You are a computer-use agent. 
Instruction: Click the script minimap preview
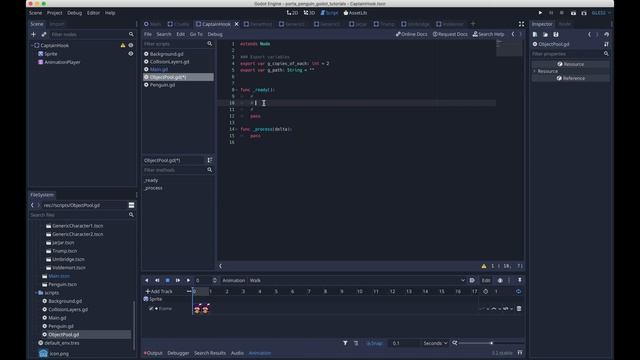509,48
